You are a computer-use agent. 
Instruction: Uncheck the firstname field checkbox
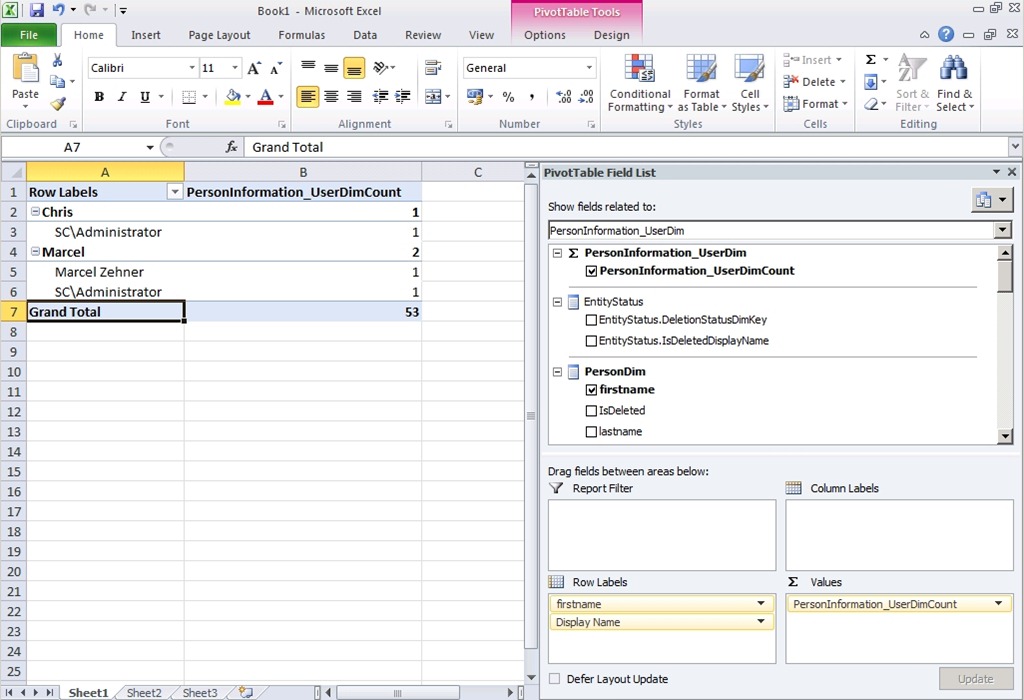pyautogui.click(x=591, y=390)
